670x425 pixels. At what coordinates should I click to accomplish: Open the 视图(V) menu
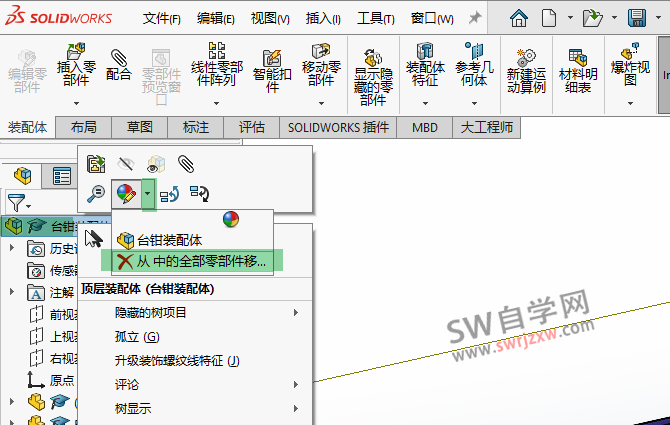[270, 18]
